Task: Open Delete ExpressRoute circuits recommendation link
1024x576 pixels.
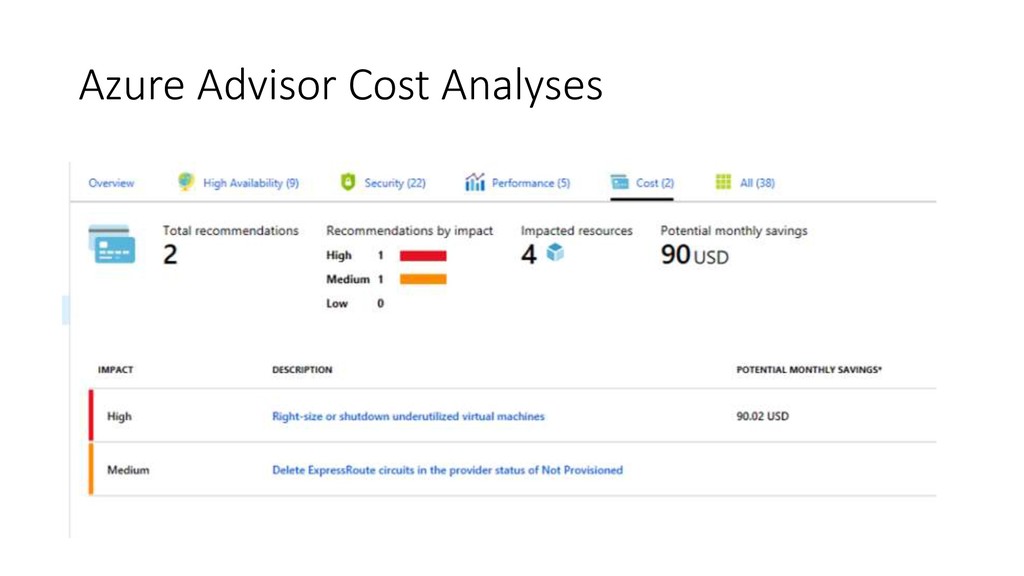Action: point(447,470)
